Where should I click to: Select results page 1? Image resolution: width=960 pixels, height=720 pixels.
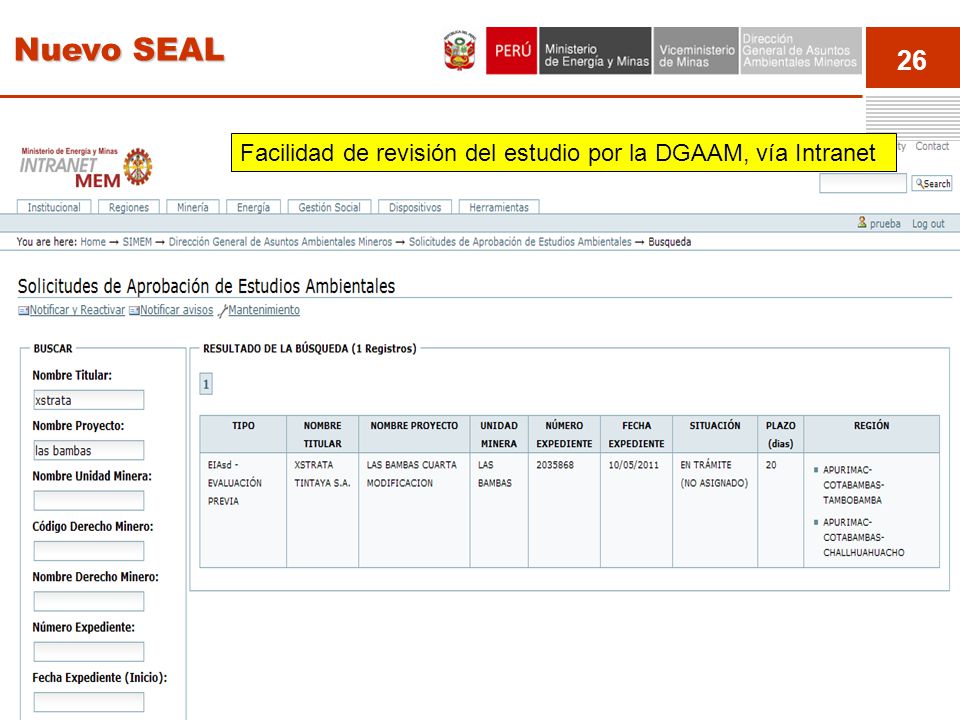coord(206,384)
